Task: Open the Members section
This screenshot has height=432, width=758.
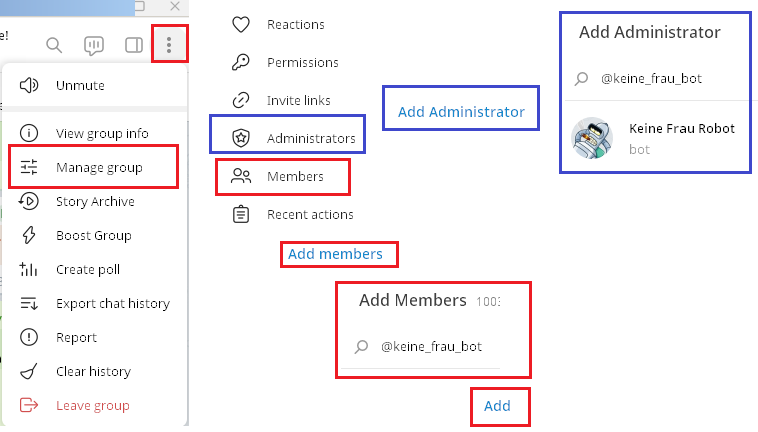Action: 294,177
